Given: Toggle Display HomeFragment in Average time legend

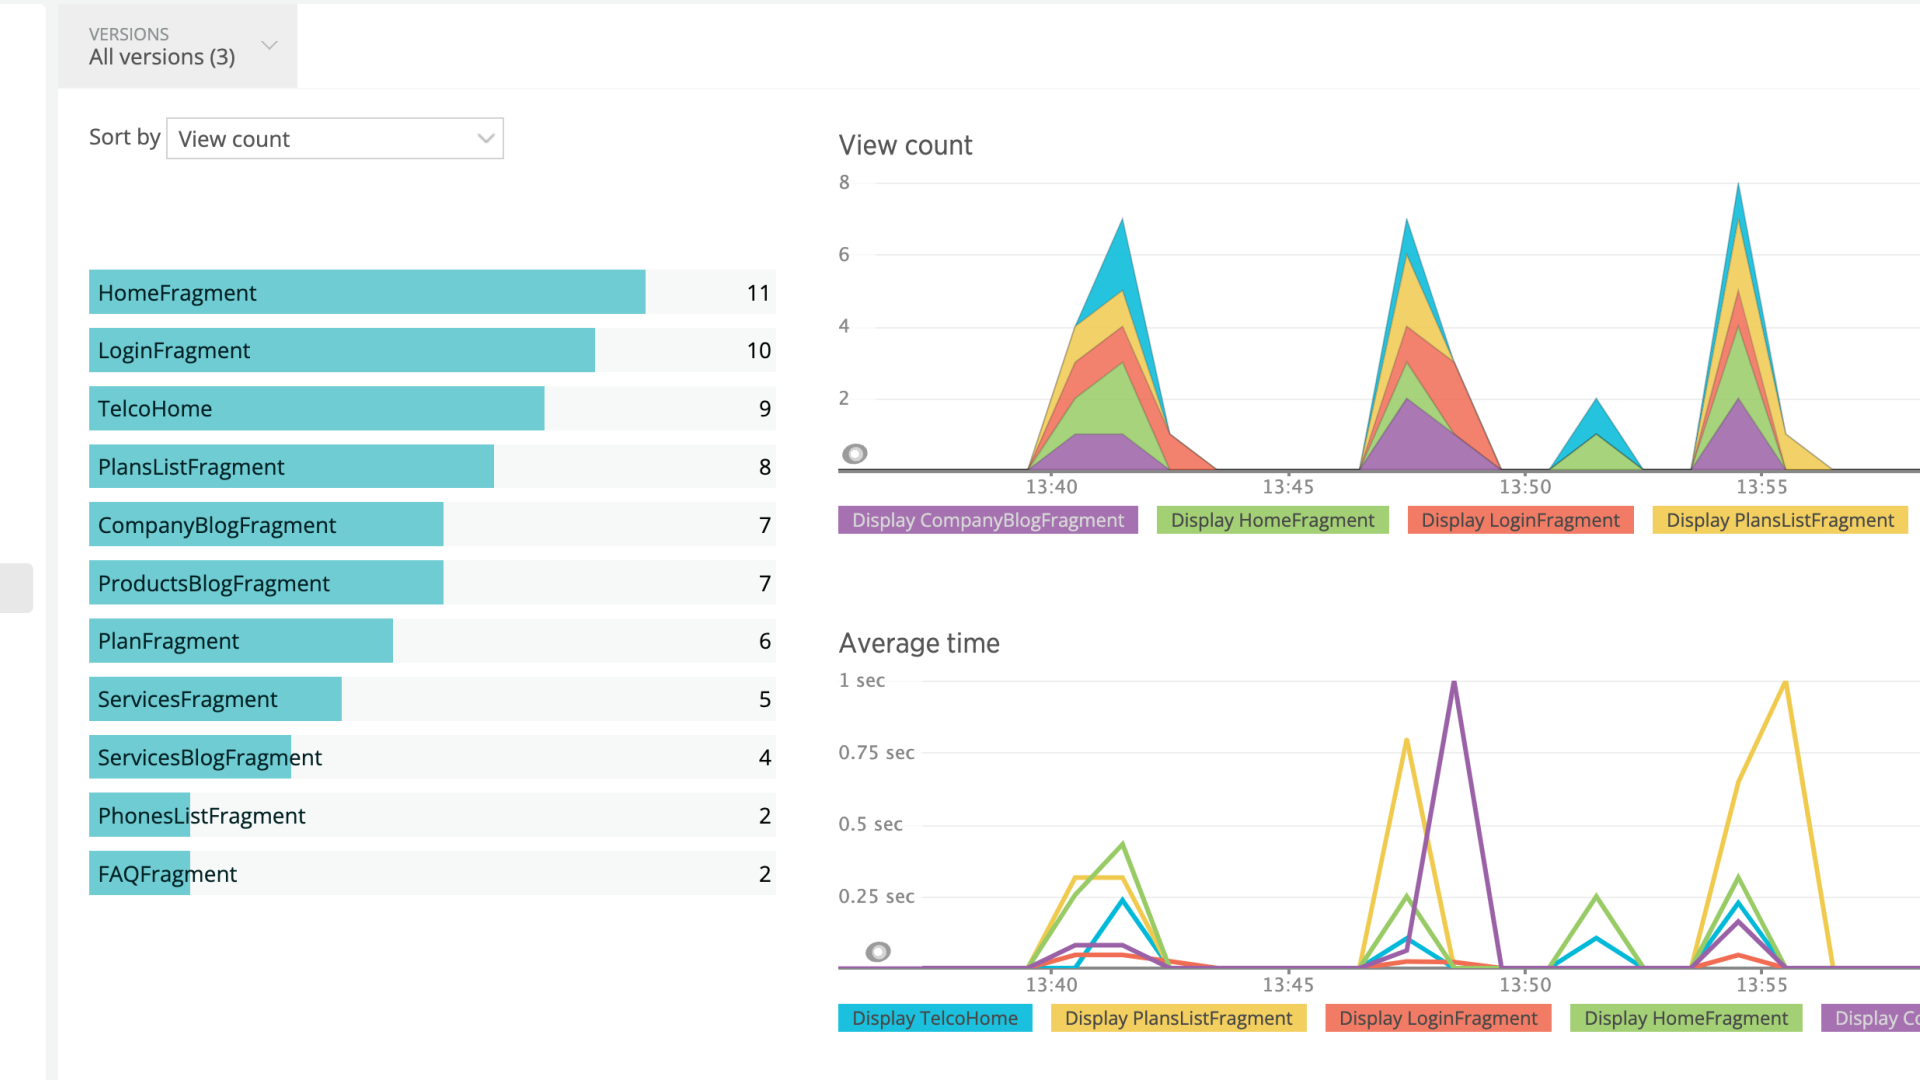Looking at the screenshot, I should [1685, 1018].
